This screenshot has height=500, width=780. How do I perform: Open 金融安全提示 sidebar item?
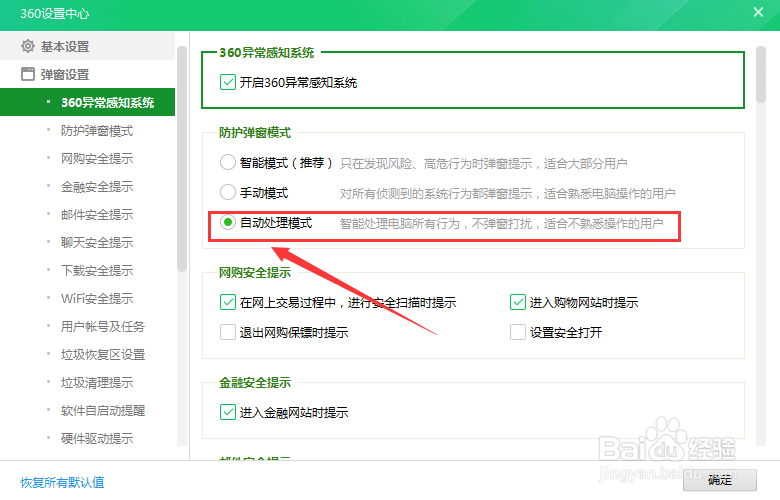[97, 187]
